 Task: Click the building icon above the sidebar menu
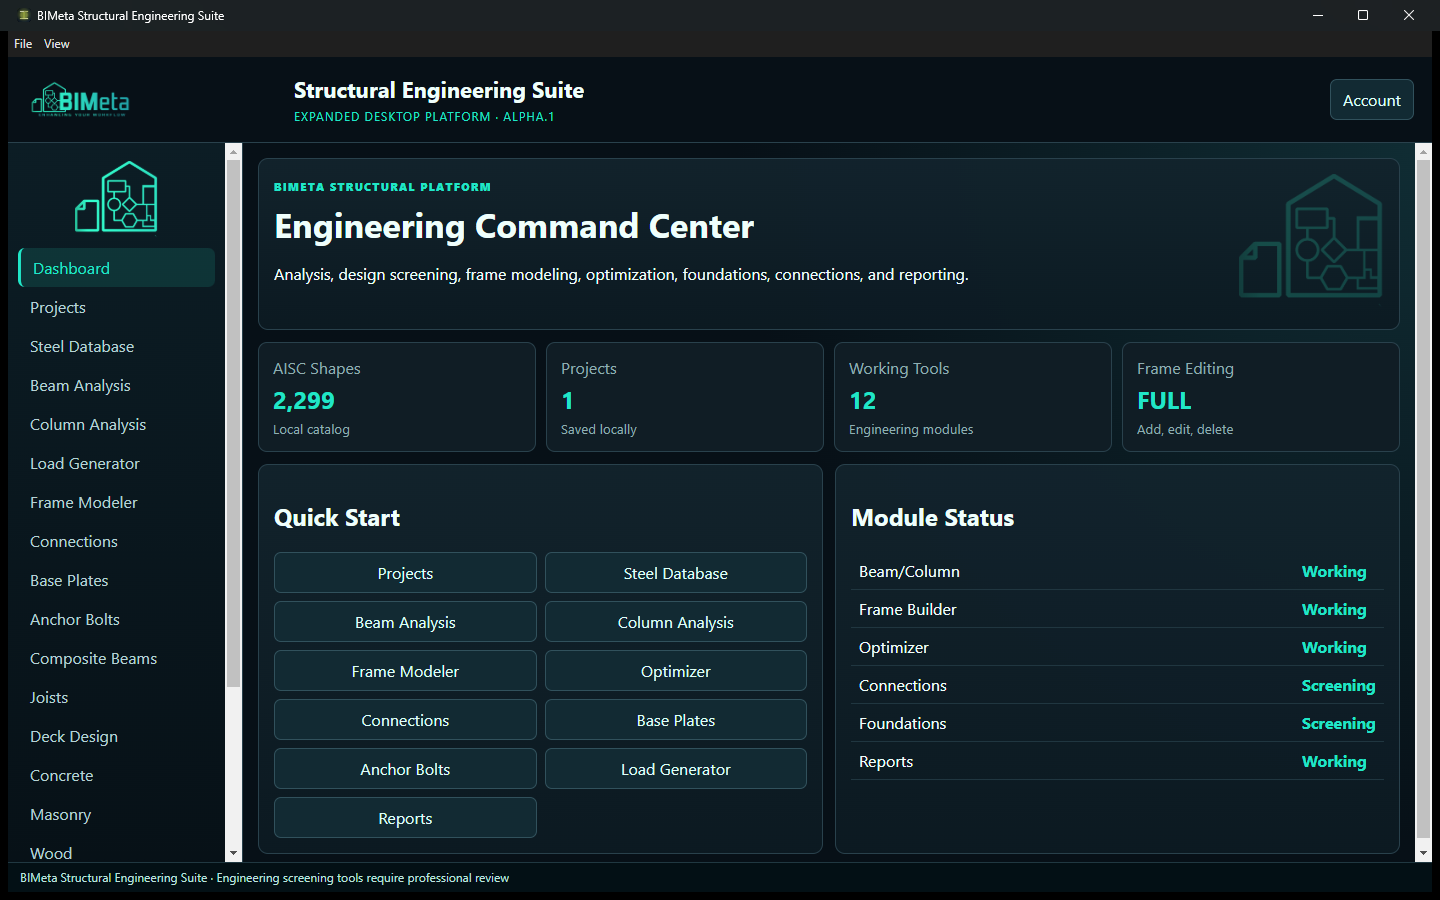tap(117, 197)
